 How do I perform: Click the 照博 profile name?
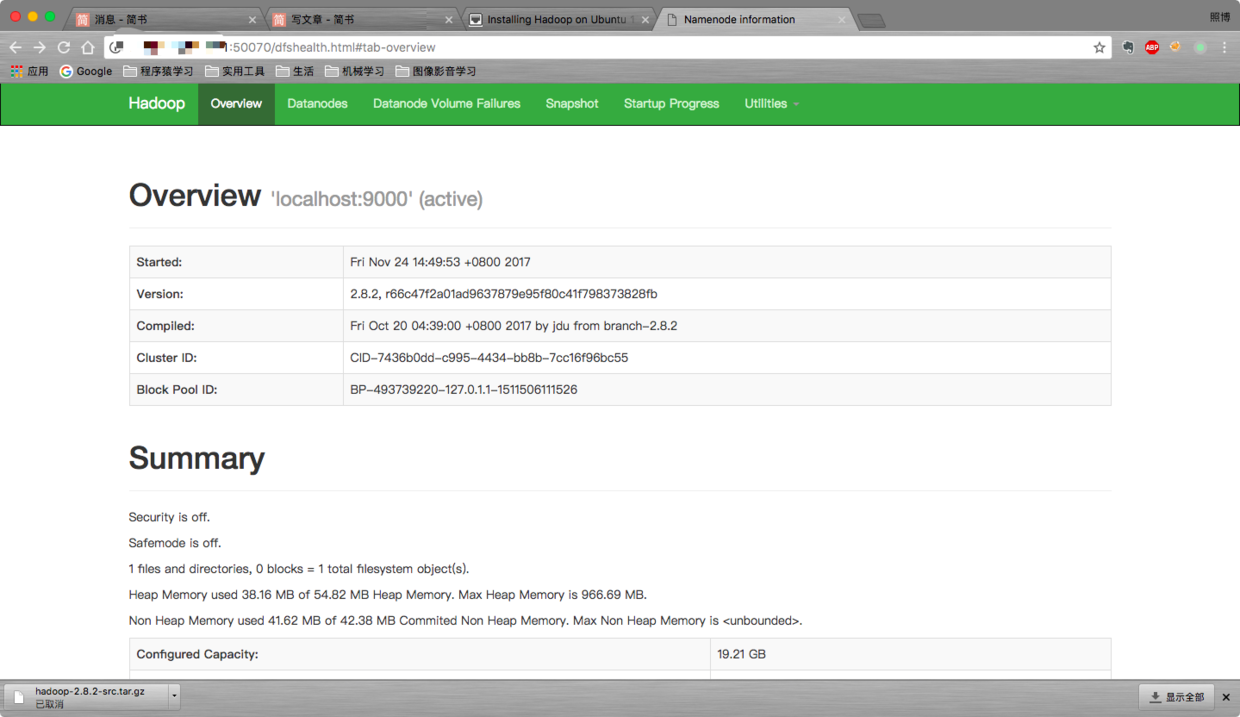(x=1219, y=17)
